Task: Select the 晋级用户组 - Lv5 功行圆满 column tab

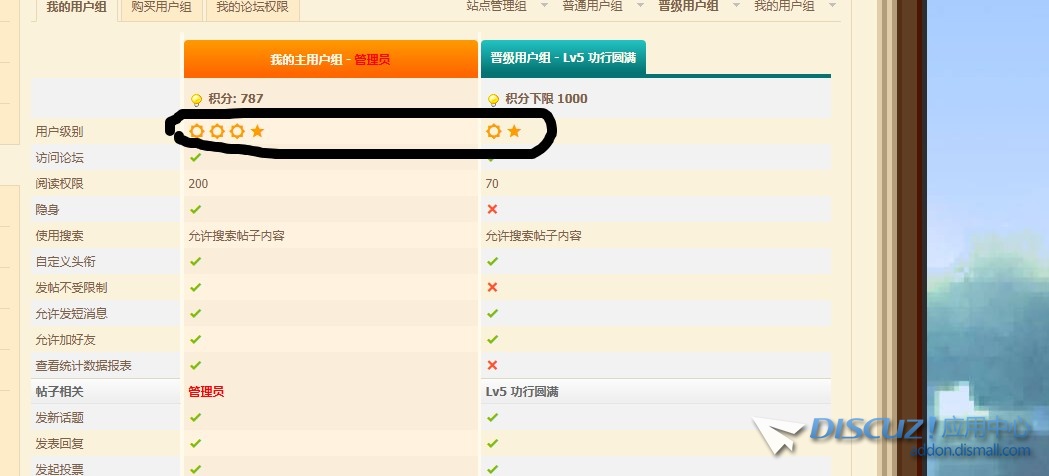Action: 563,58
